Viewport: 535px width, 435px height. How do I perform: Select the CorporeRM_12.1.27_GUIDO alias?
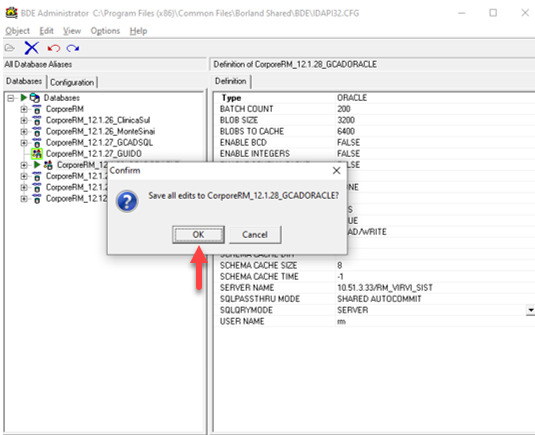coord(94,154)
